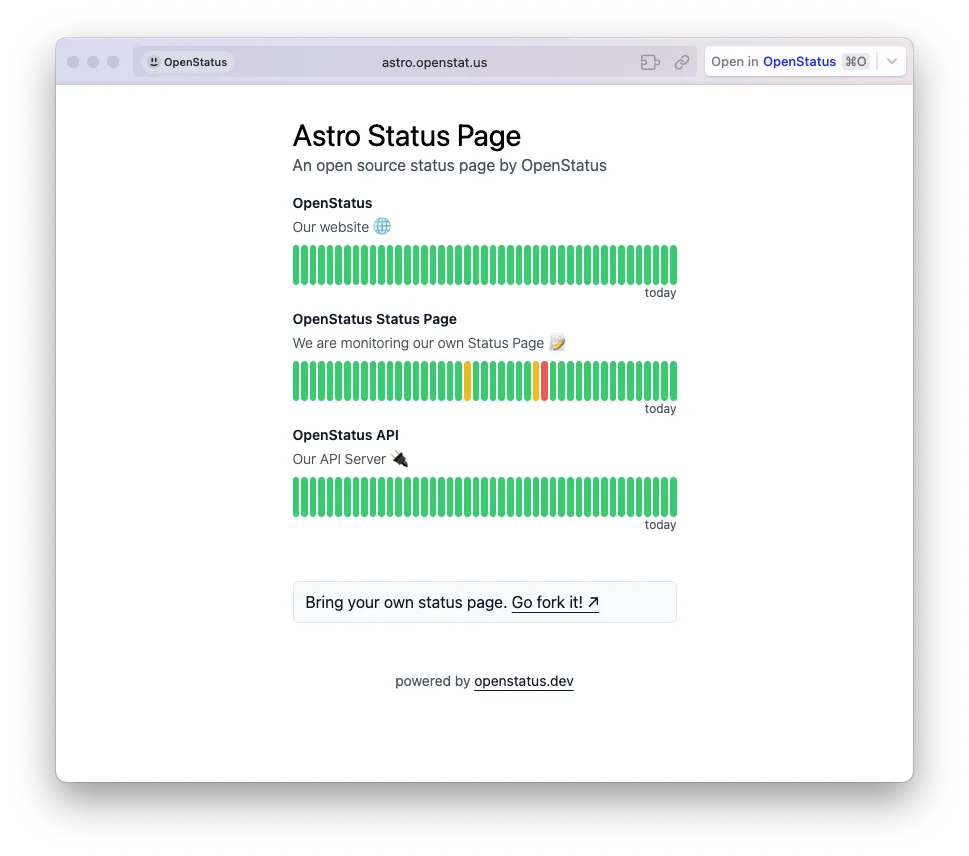Screen dimensions: 969x856
Task: Click the keyboard shortcut badge showing ⌘O
Action: pyautogui.click(x=855, y=61)
